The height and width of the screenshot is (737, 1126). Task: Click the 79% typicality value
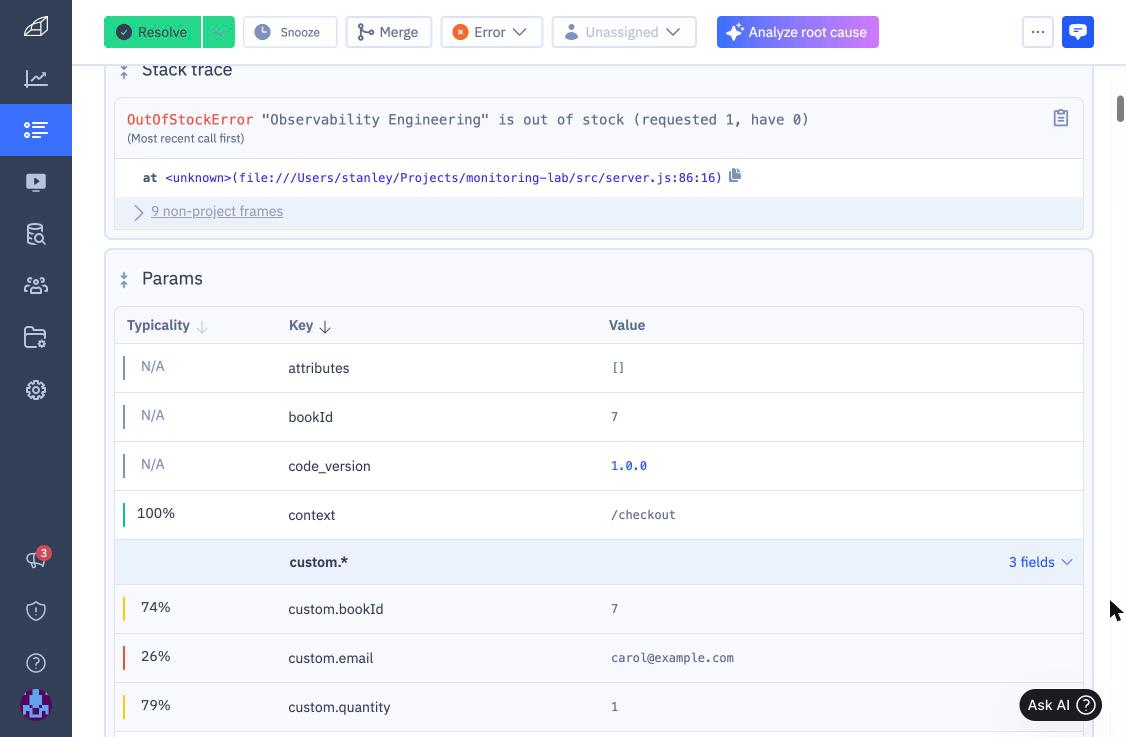156,705
